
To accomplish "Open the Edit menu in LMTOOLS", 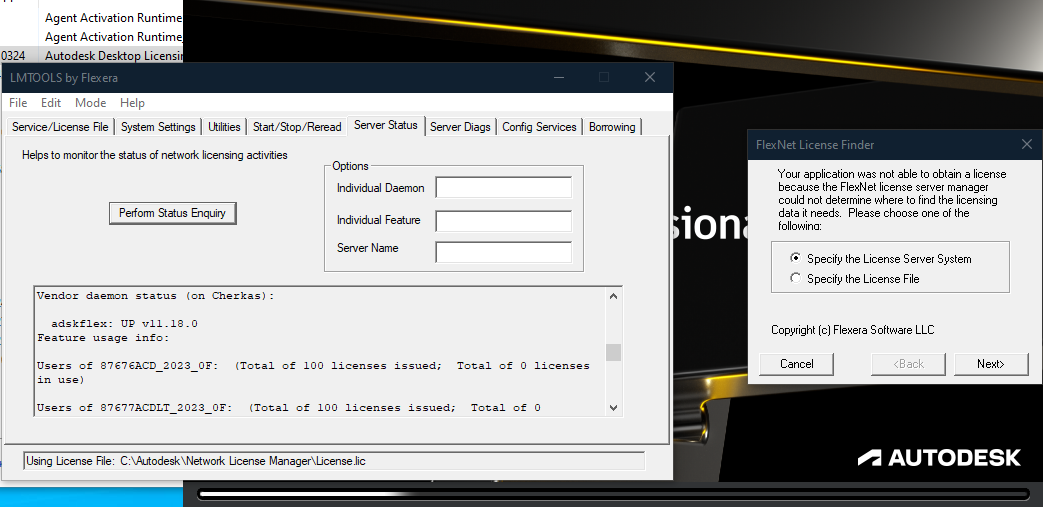I will (x=51, y=102).
